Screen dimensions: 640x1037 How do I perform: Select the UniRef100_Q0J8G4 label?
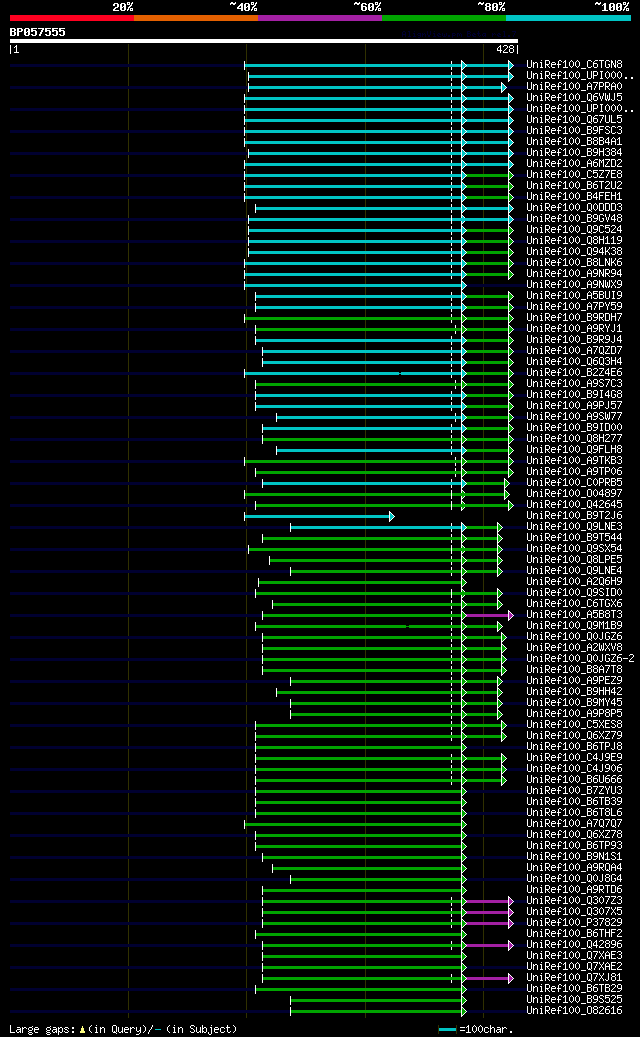574,878
